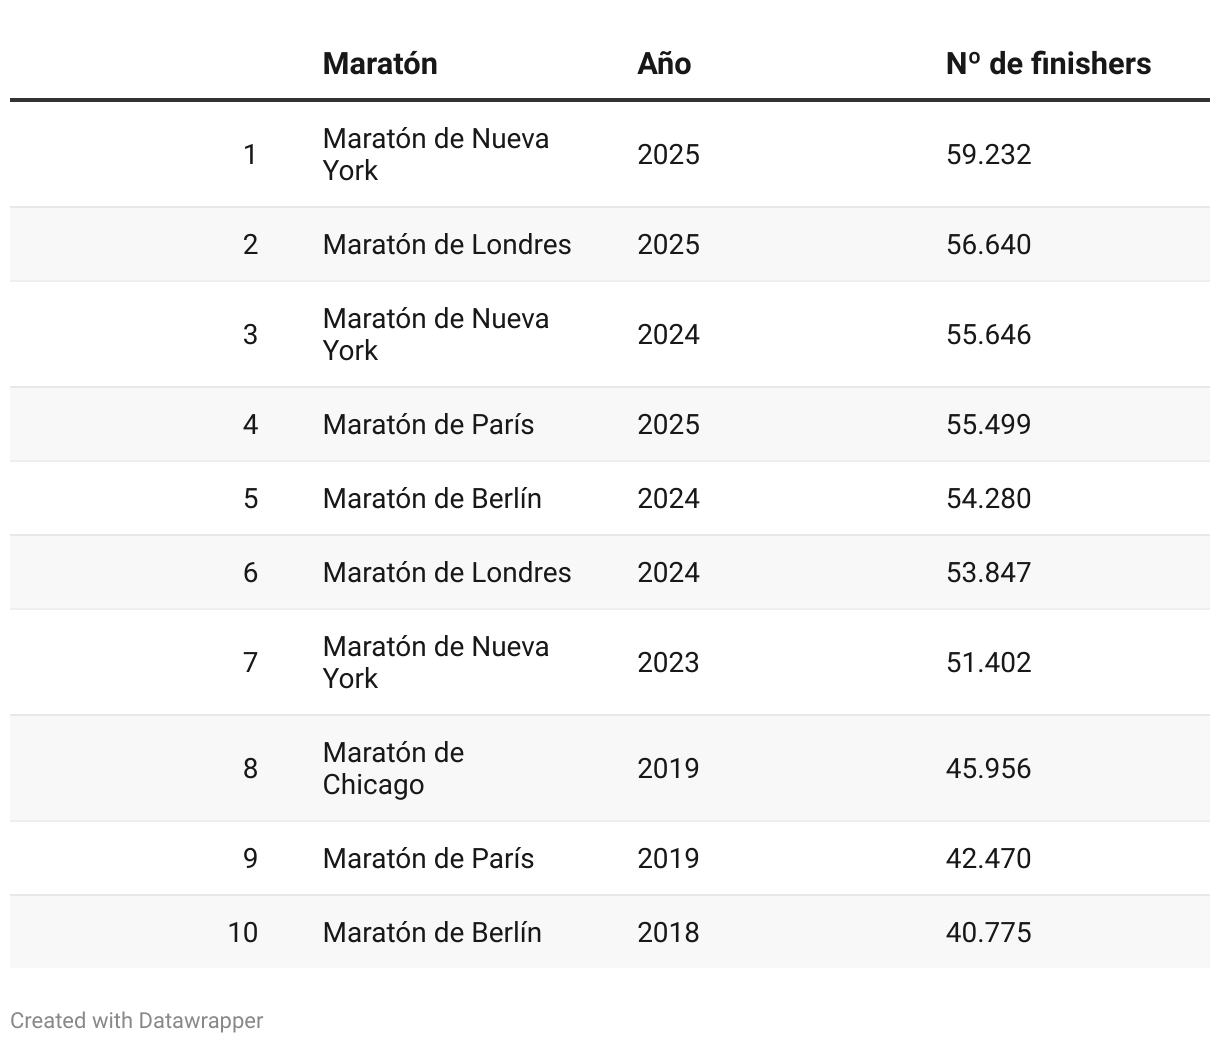Click the Nº de finishers column header

1048,64
